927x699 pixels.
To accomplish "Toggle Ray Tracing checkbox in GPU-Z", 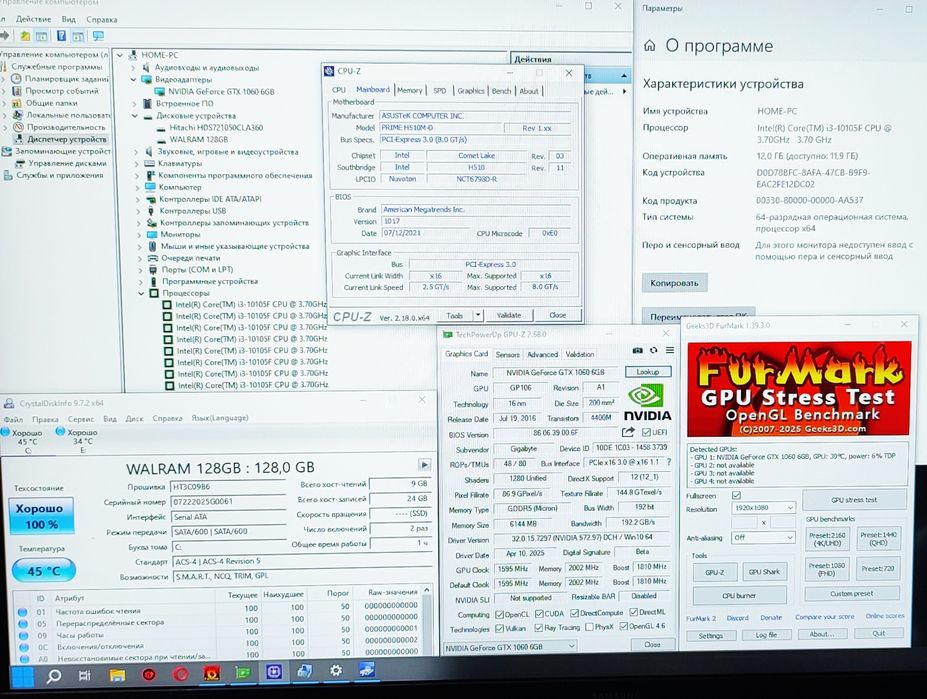I will tap(539, 627).
